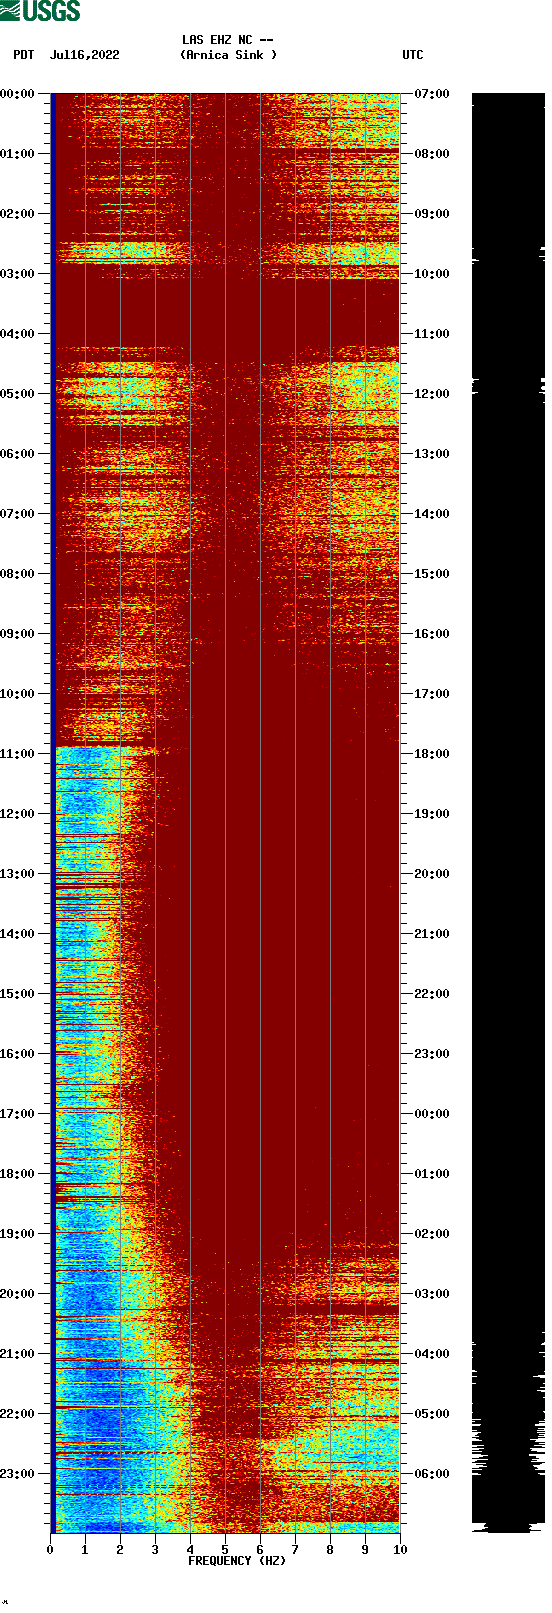Click the 11:00 PDT time label
Screen dimensions: 552x1613
point(18,753)
